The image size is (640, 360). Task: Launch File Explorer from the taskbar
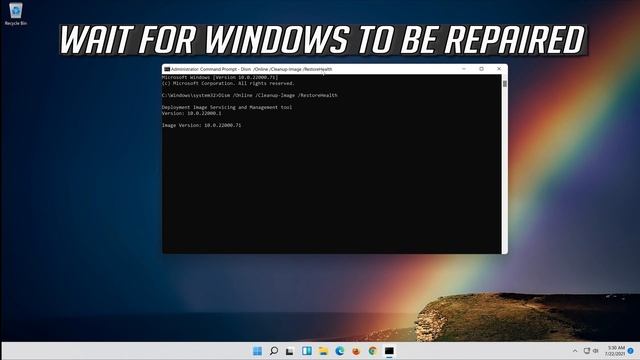point(323,351)
